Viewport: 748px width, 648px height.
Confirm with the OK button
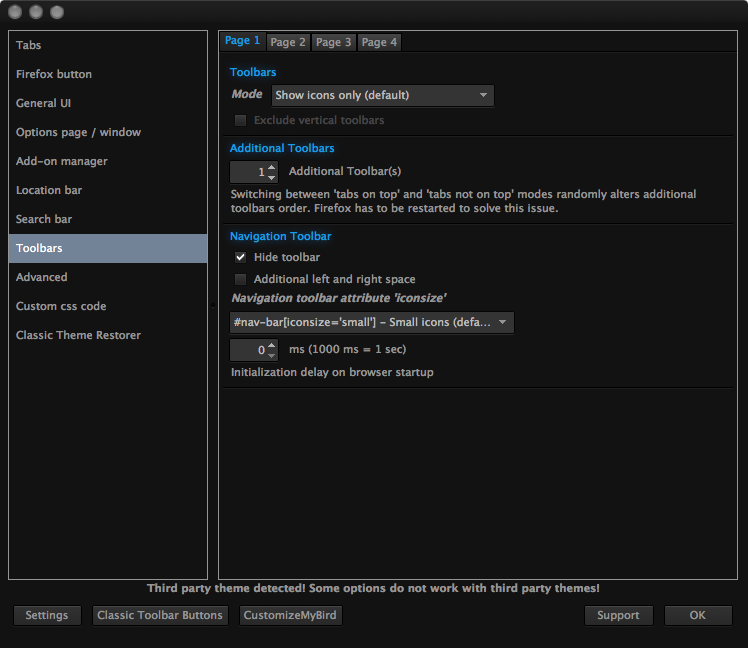[x=698, y=616]
